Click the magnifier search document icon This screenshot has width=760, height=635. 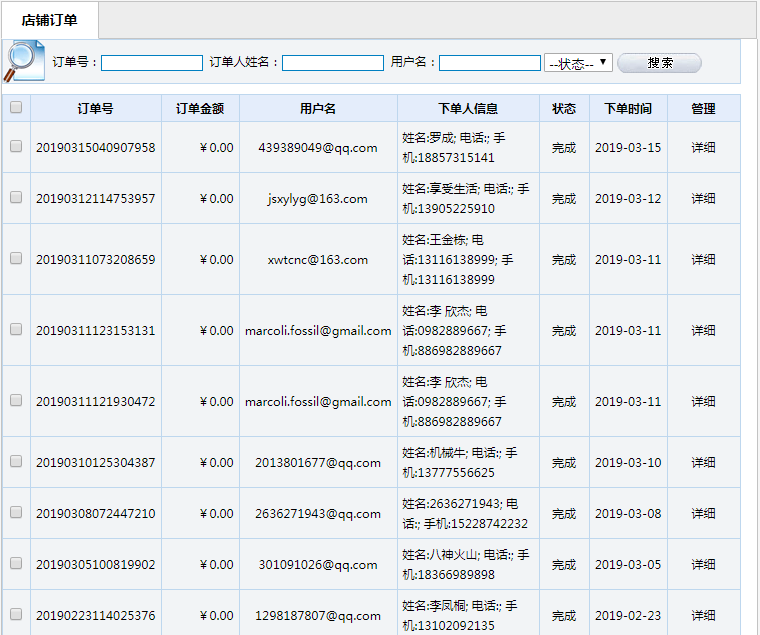pyautogui.click(x=24, y=61)
